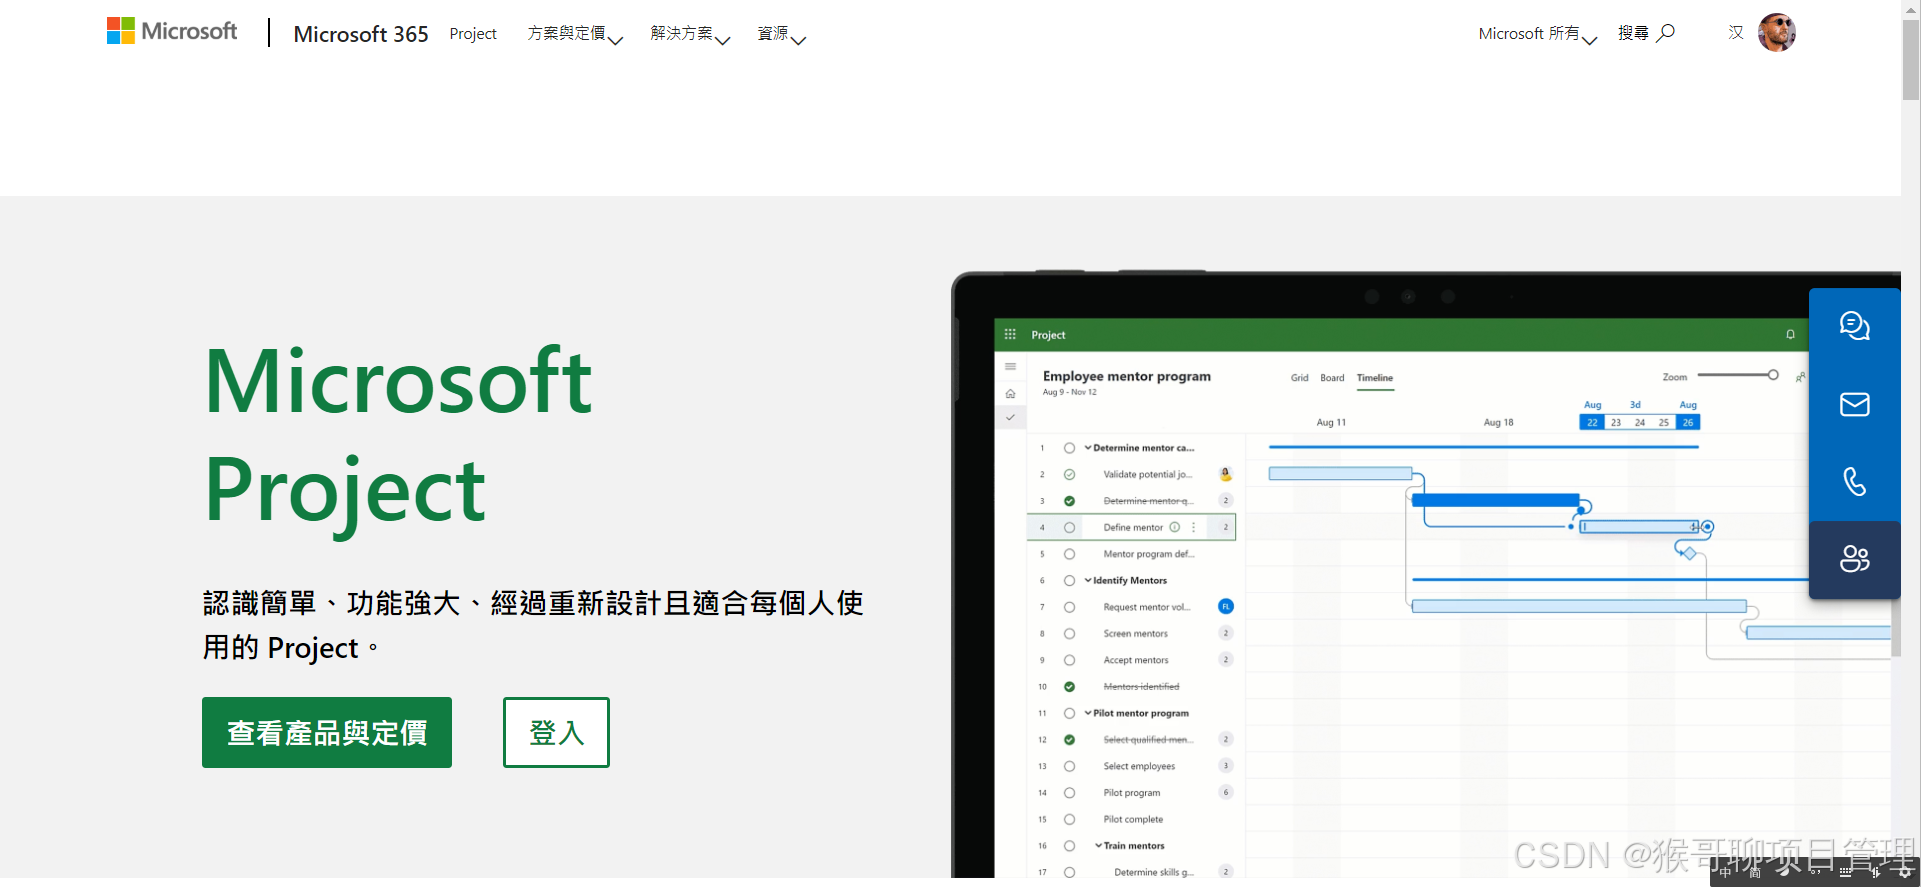
Task: Open the soft keyboard icon in IME bar
Action: pos(1846,872)
